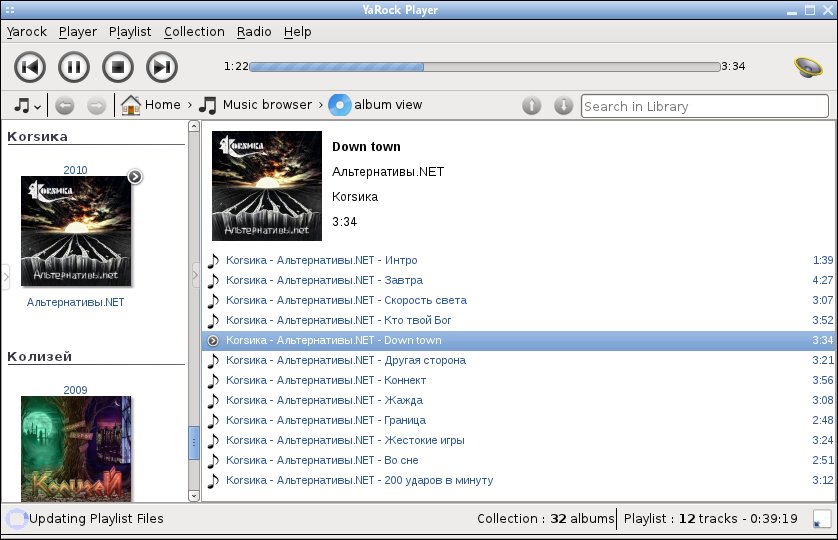Open Music browser breadcrumb
Image resolution: width=838 pixels, height=540 pixels.
point(267,105)
